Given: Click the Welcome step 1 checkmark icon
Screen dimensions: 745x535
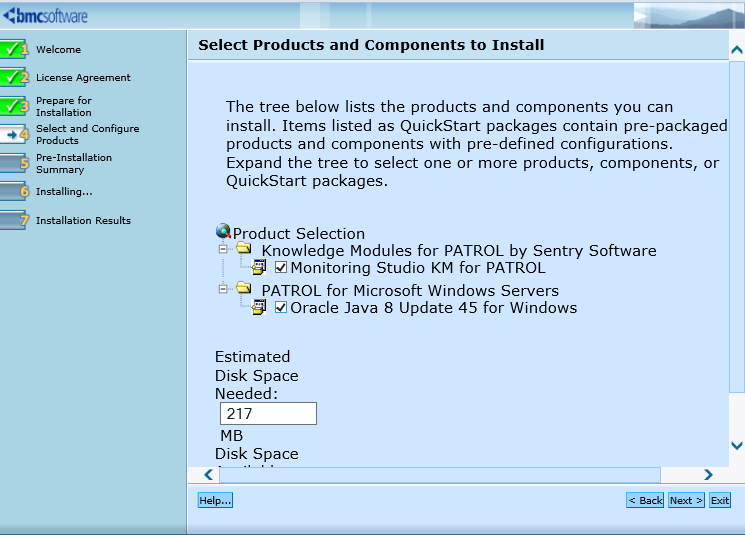Looking at the screenshot, I should 14,49.
